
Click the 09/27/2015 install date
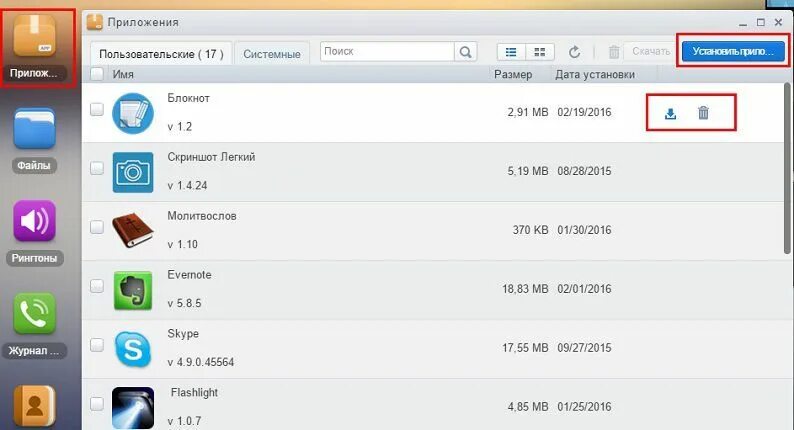click(x=584, y=348)
